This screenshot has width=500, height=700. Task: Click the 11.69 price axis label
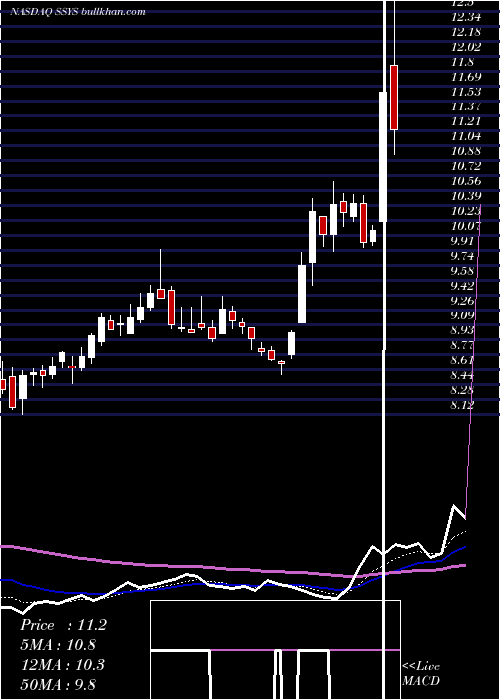pyautogui.click(x=466, y=77)
